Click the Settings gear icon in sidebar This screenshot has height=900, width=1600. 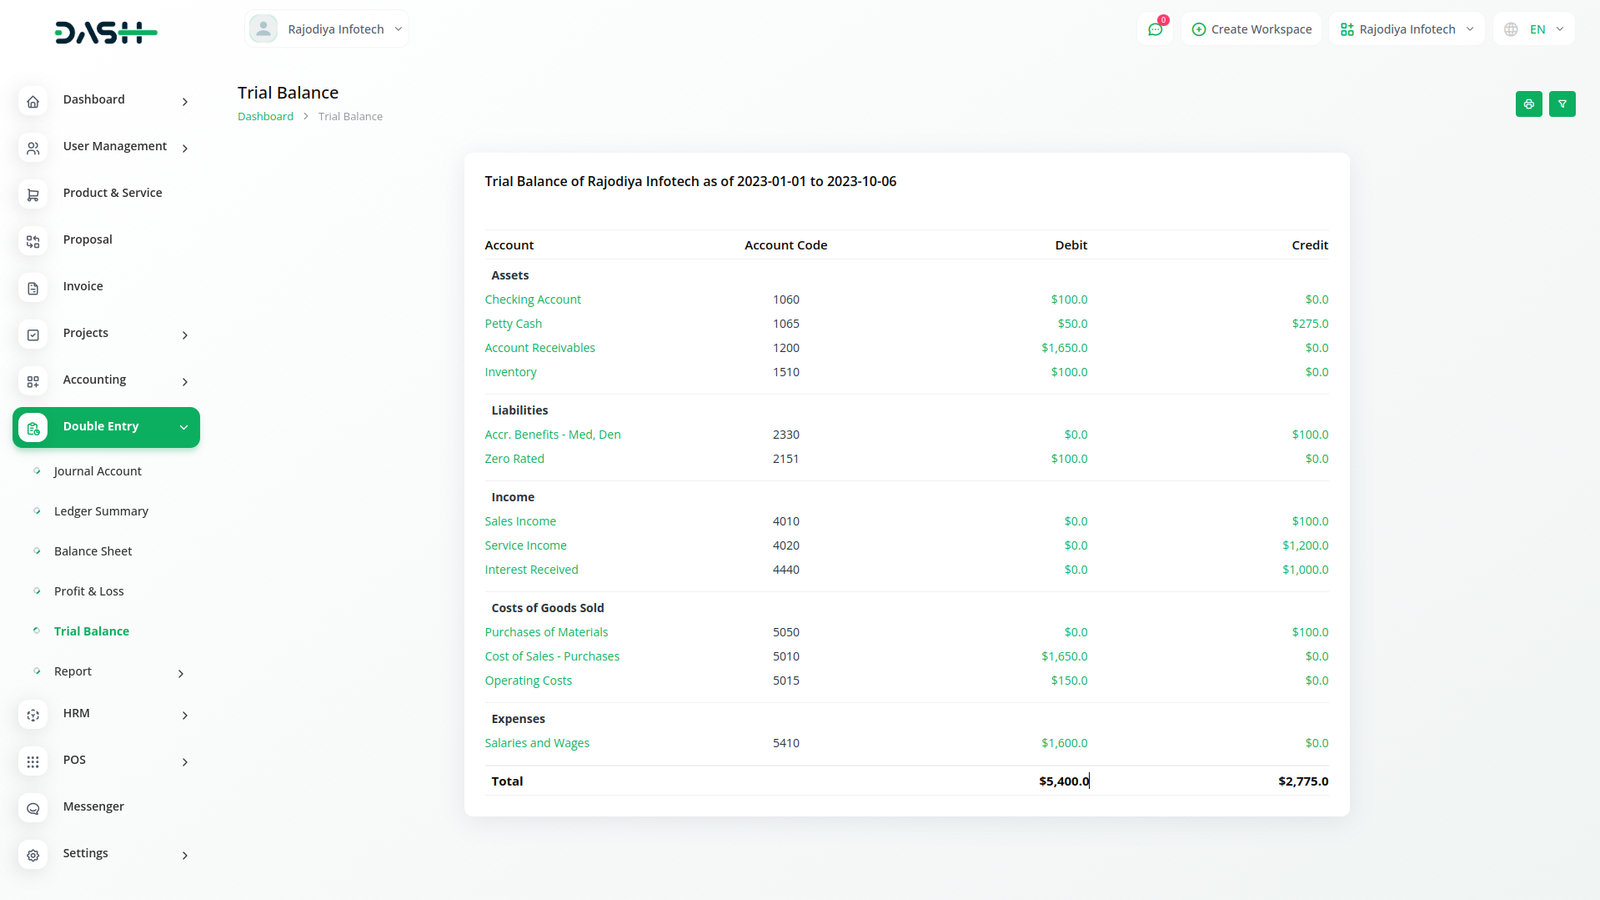[x=33, y=855]
